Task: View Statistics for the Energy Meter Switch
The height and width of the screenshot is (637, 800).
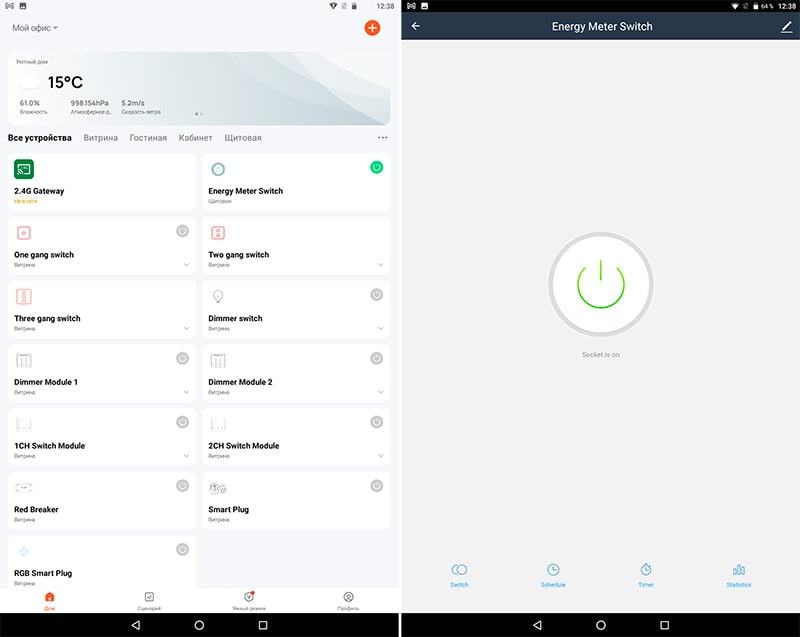Action: pyautogui.click(x=738, y=571)
